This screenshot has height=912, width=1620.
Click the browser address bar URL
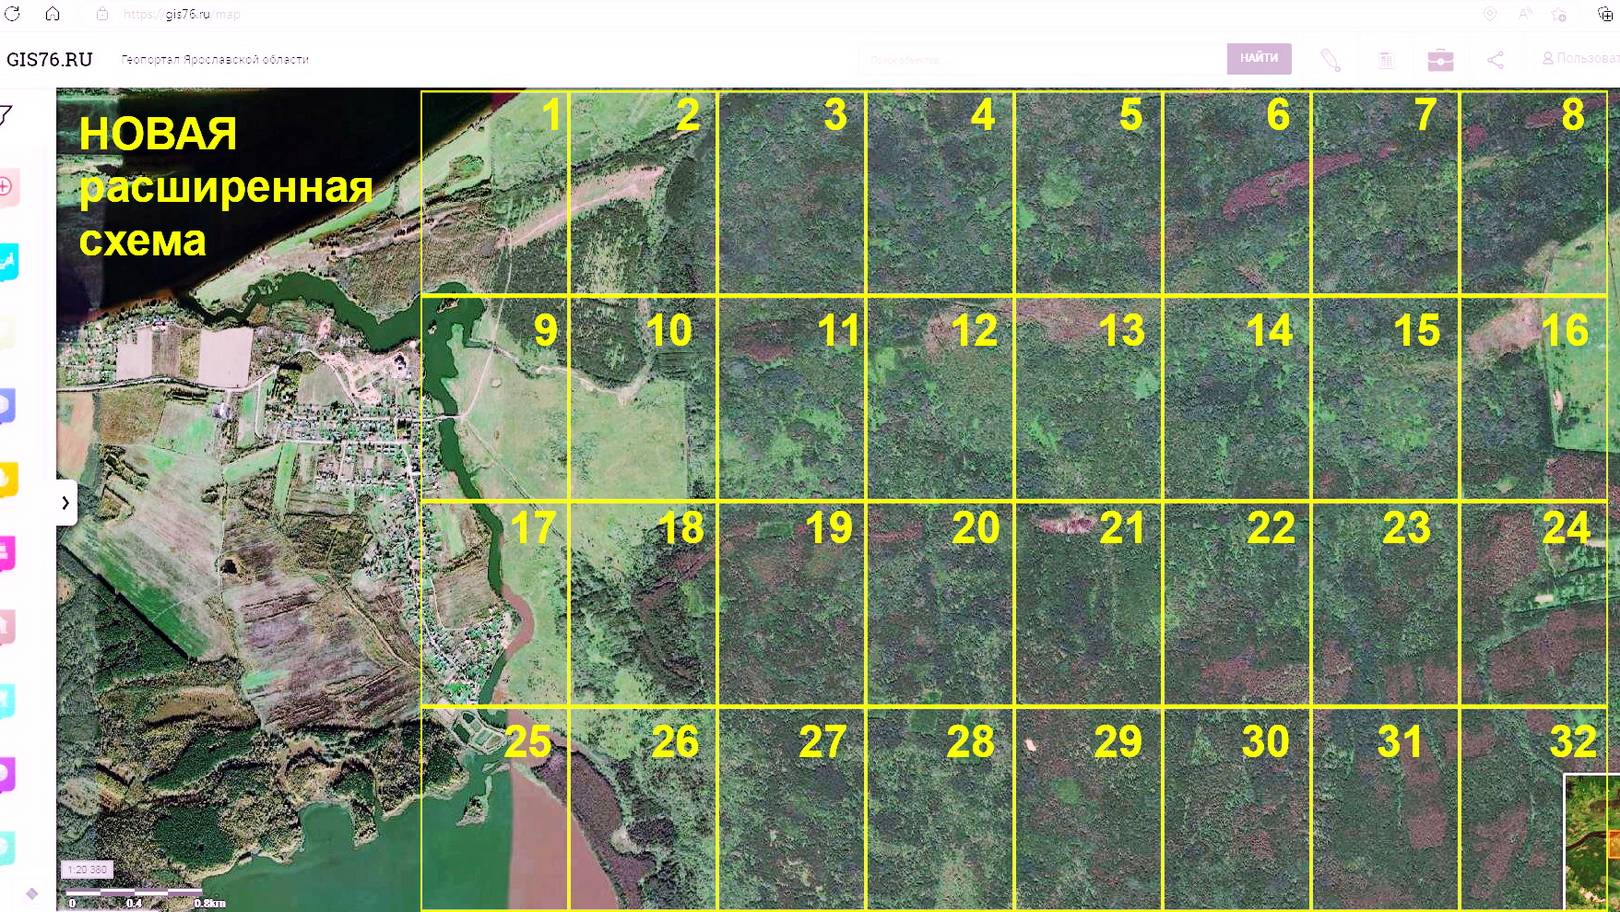(x=181, y=14)
